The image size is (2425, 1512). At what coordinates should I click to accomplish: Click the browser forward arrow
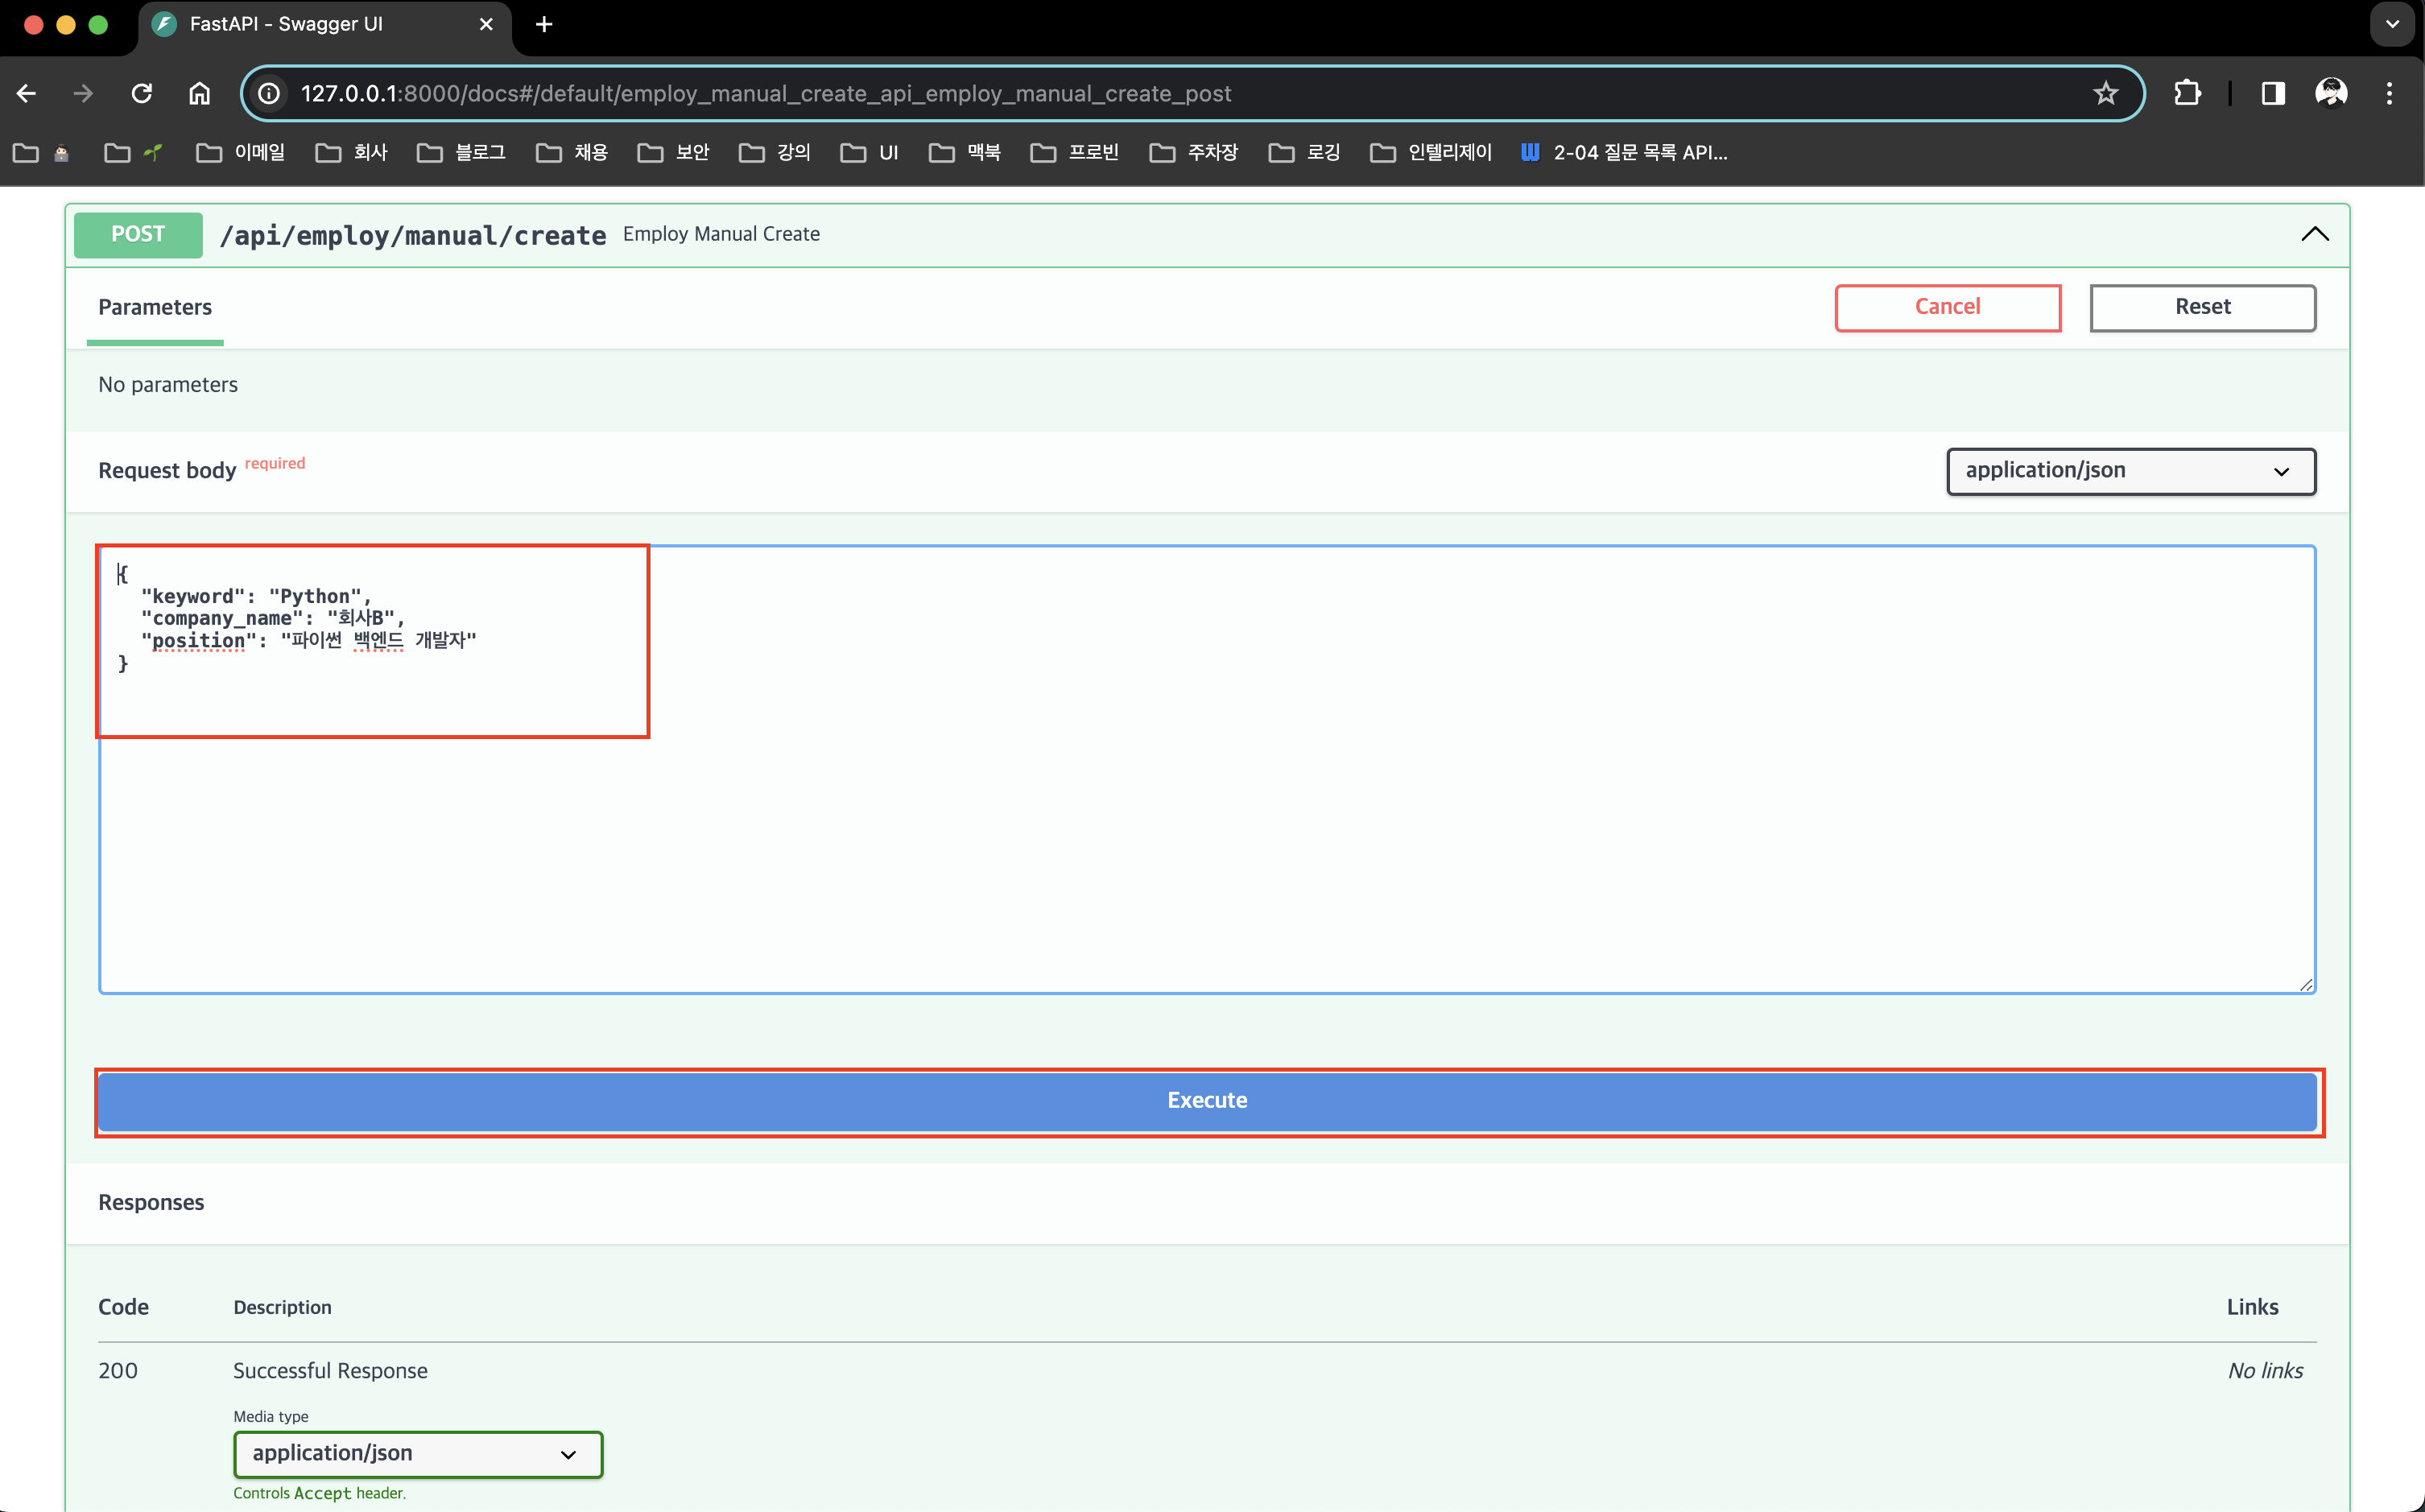[83, 93]
